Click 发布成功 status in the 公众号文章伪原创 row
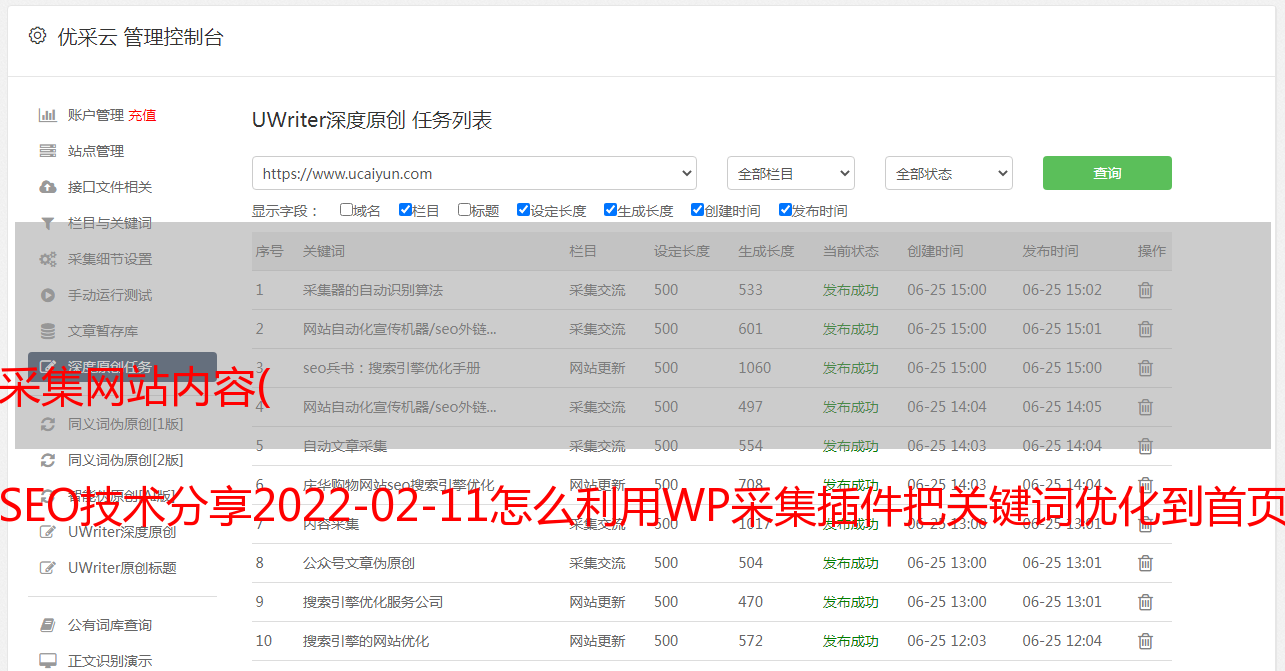Viewport: 1285px width, 671px height. [x=851, y=563]
